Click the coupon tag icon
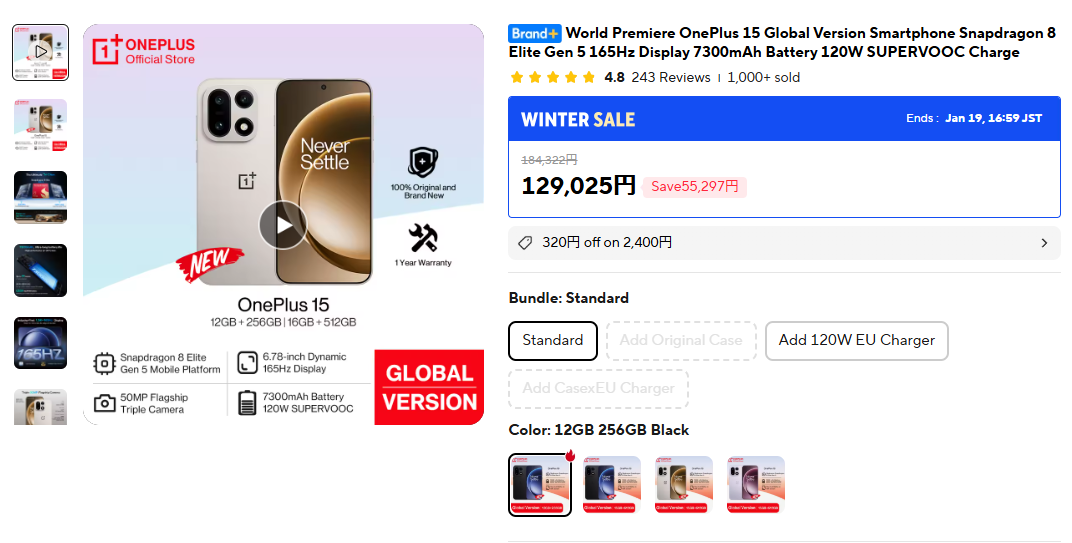 (x=525, y=243)
